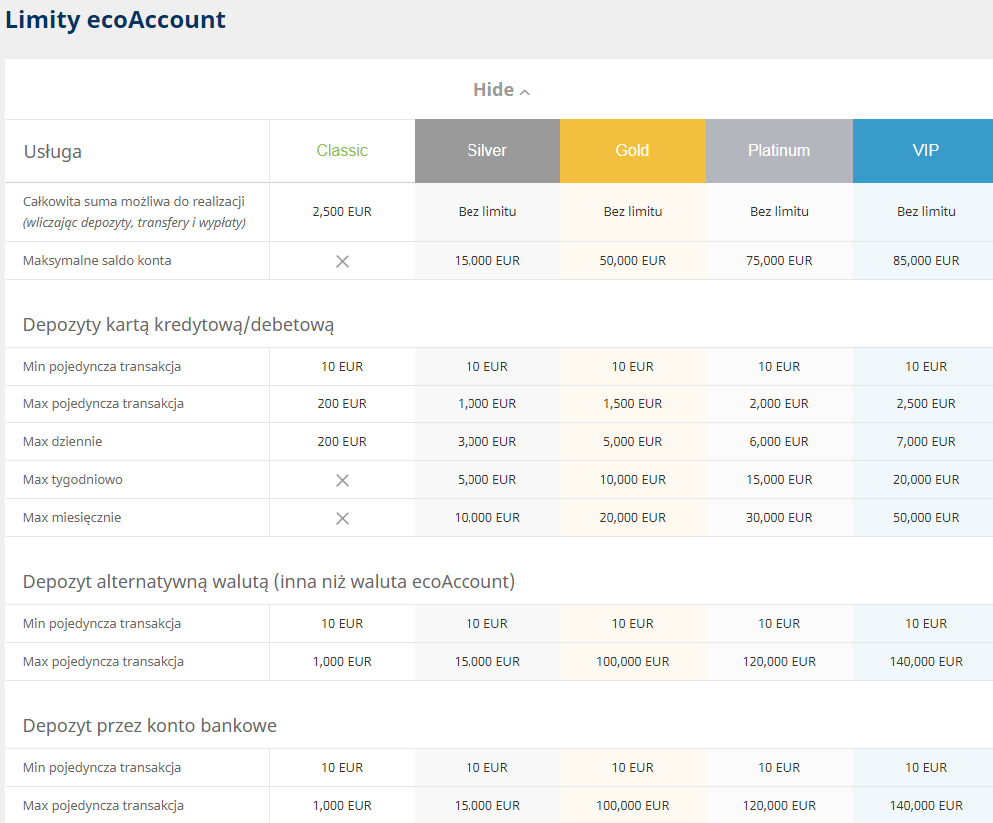Click the 30,000 EUR Platinum monthly max cell

coord(779,518)
